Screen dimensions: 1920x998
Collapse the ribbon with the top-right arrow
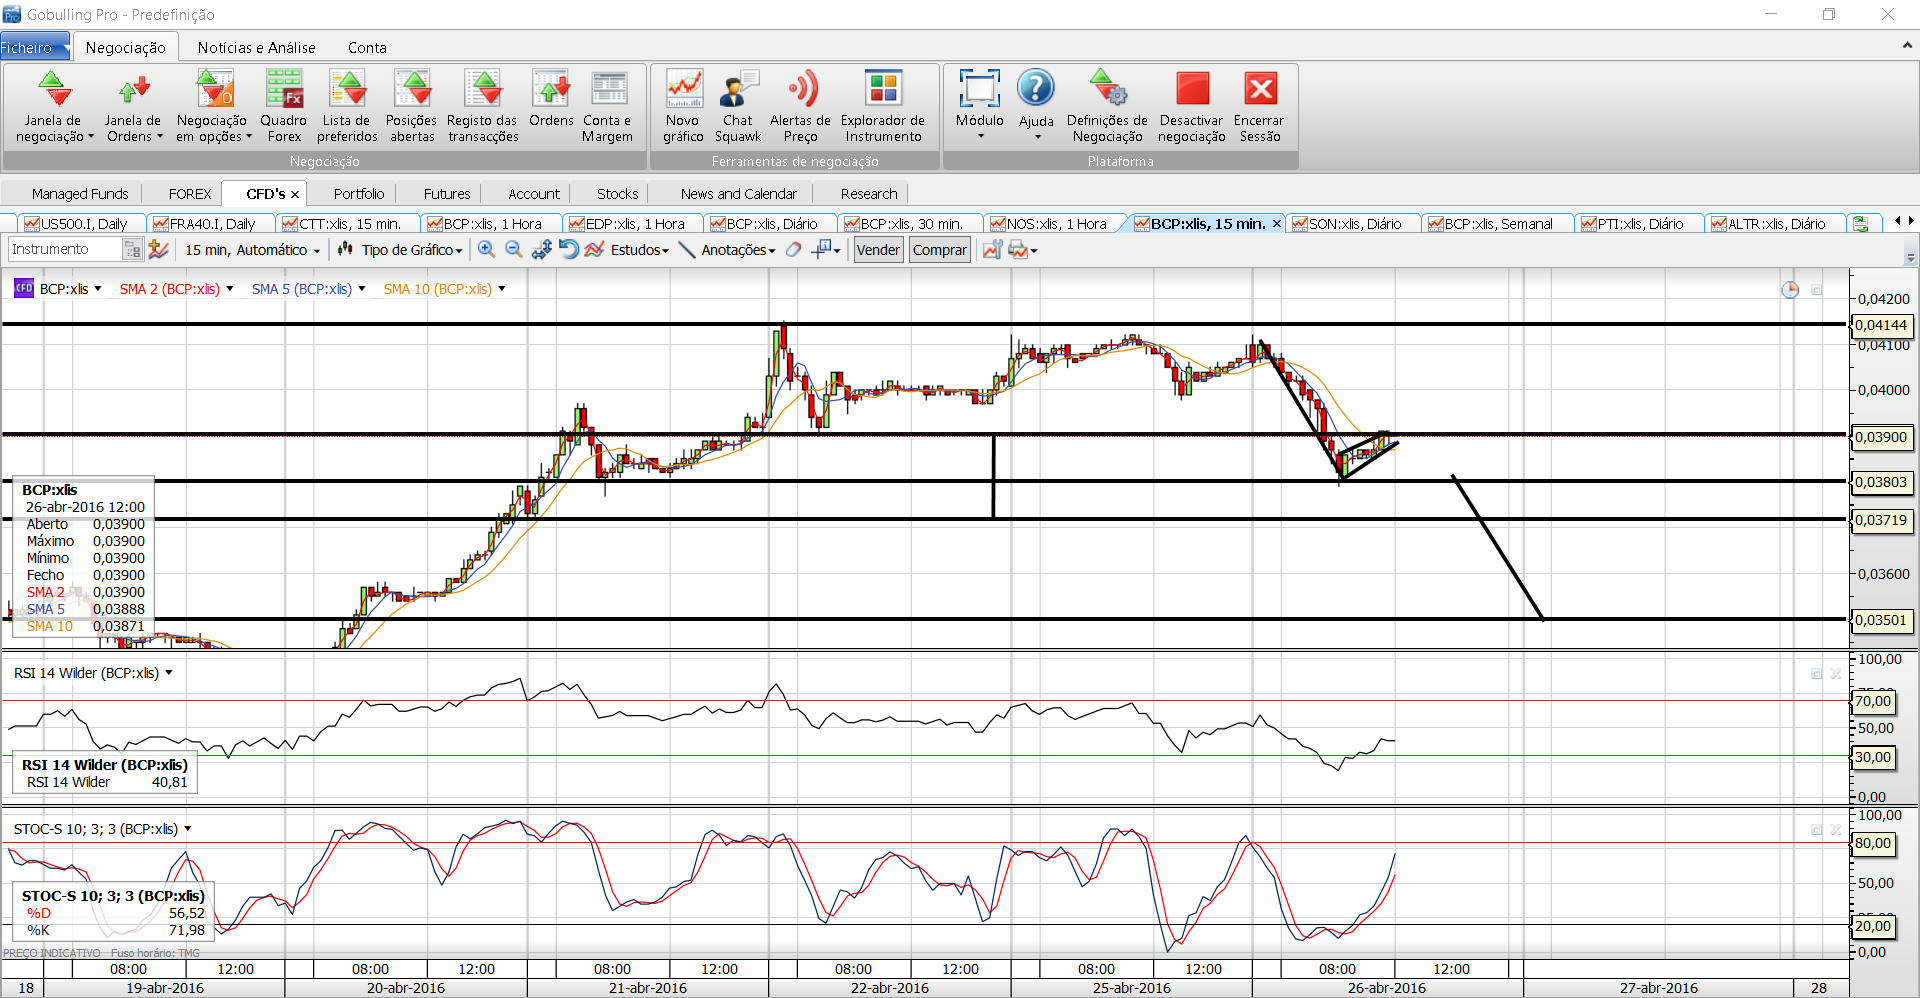(1907, 46)
